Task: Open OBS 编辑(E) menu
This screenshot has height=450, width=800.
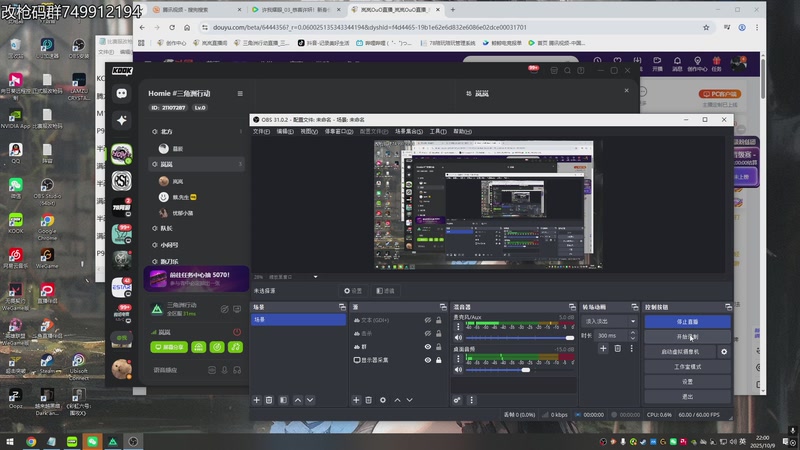Action: coord(285,132)
